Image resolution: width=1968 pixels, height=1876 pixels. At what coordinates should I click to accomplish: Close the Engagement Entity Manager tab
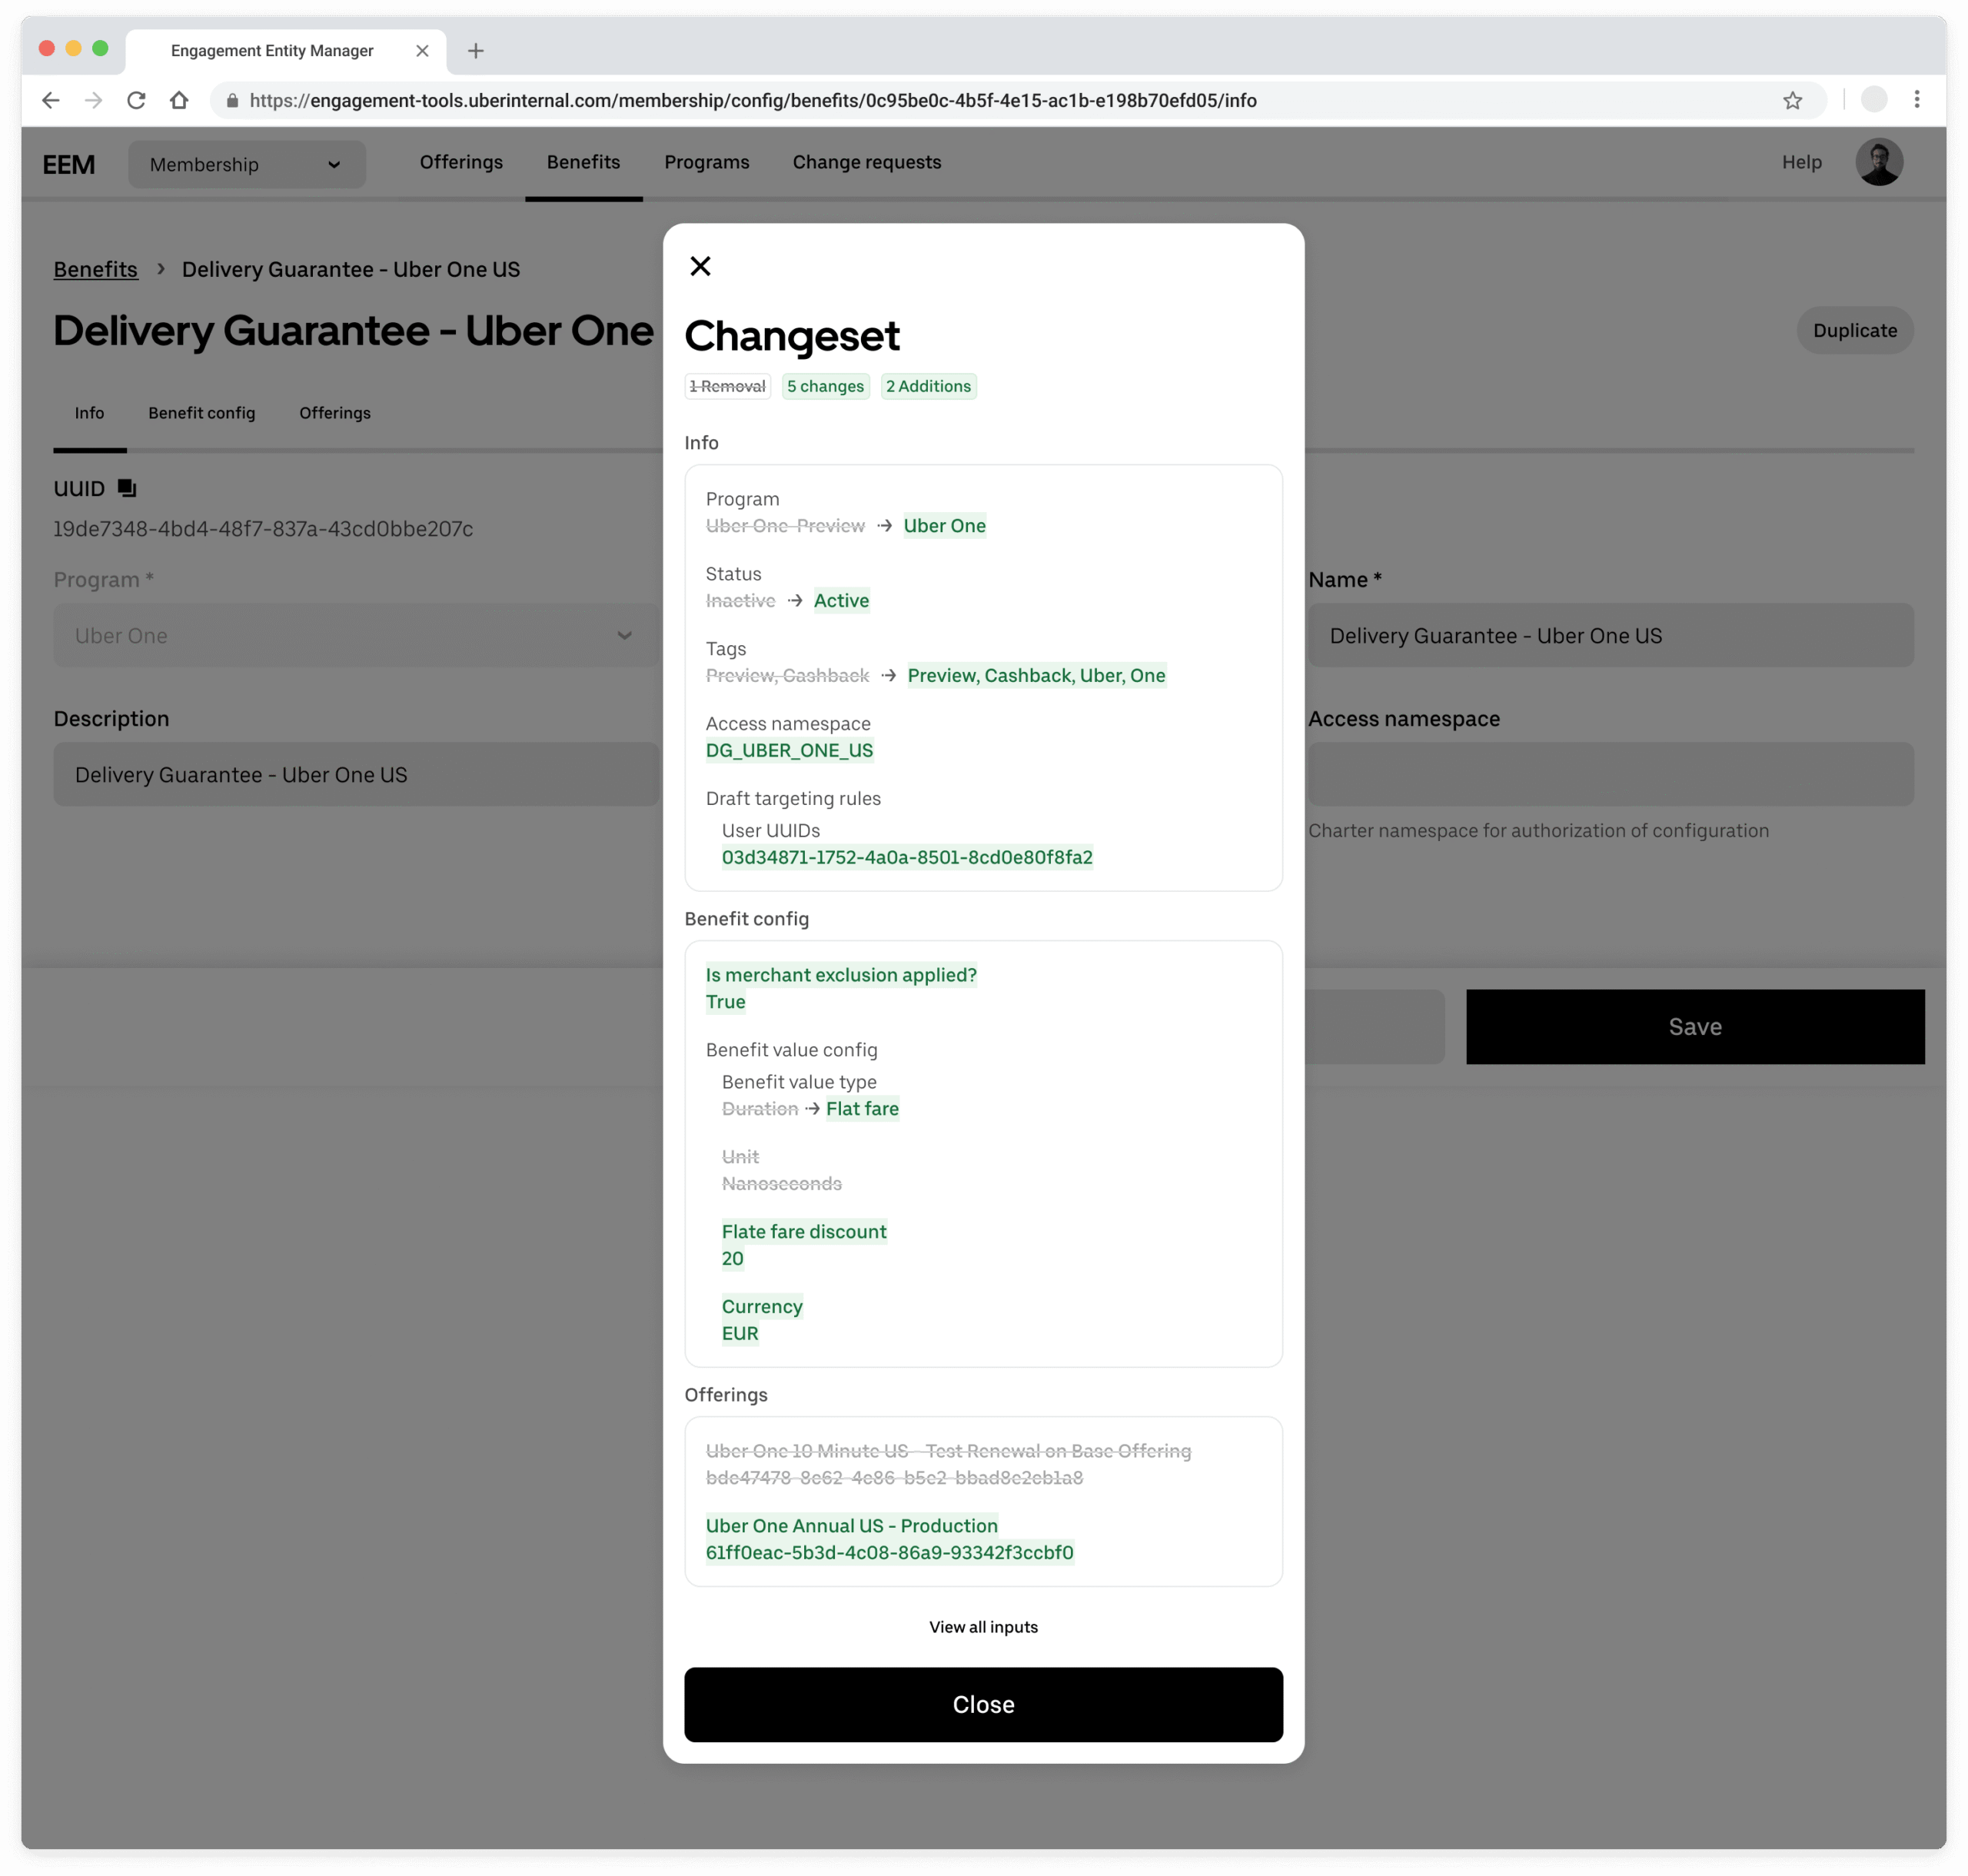(422, 51)
